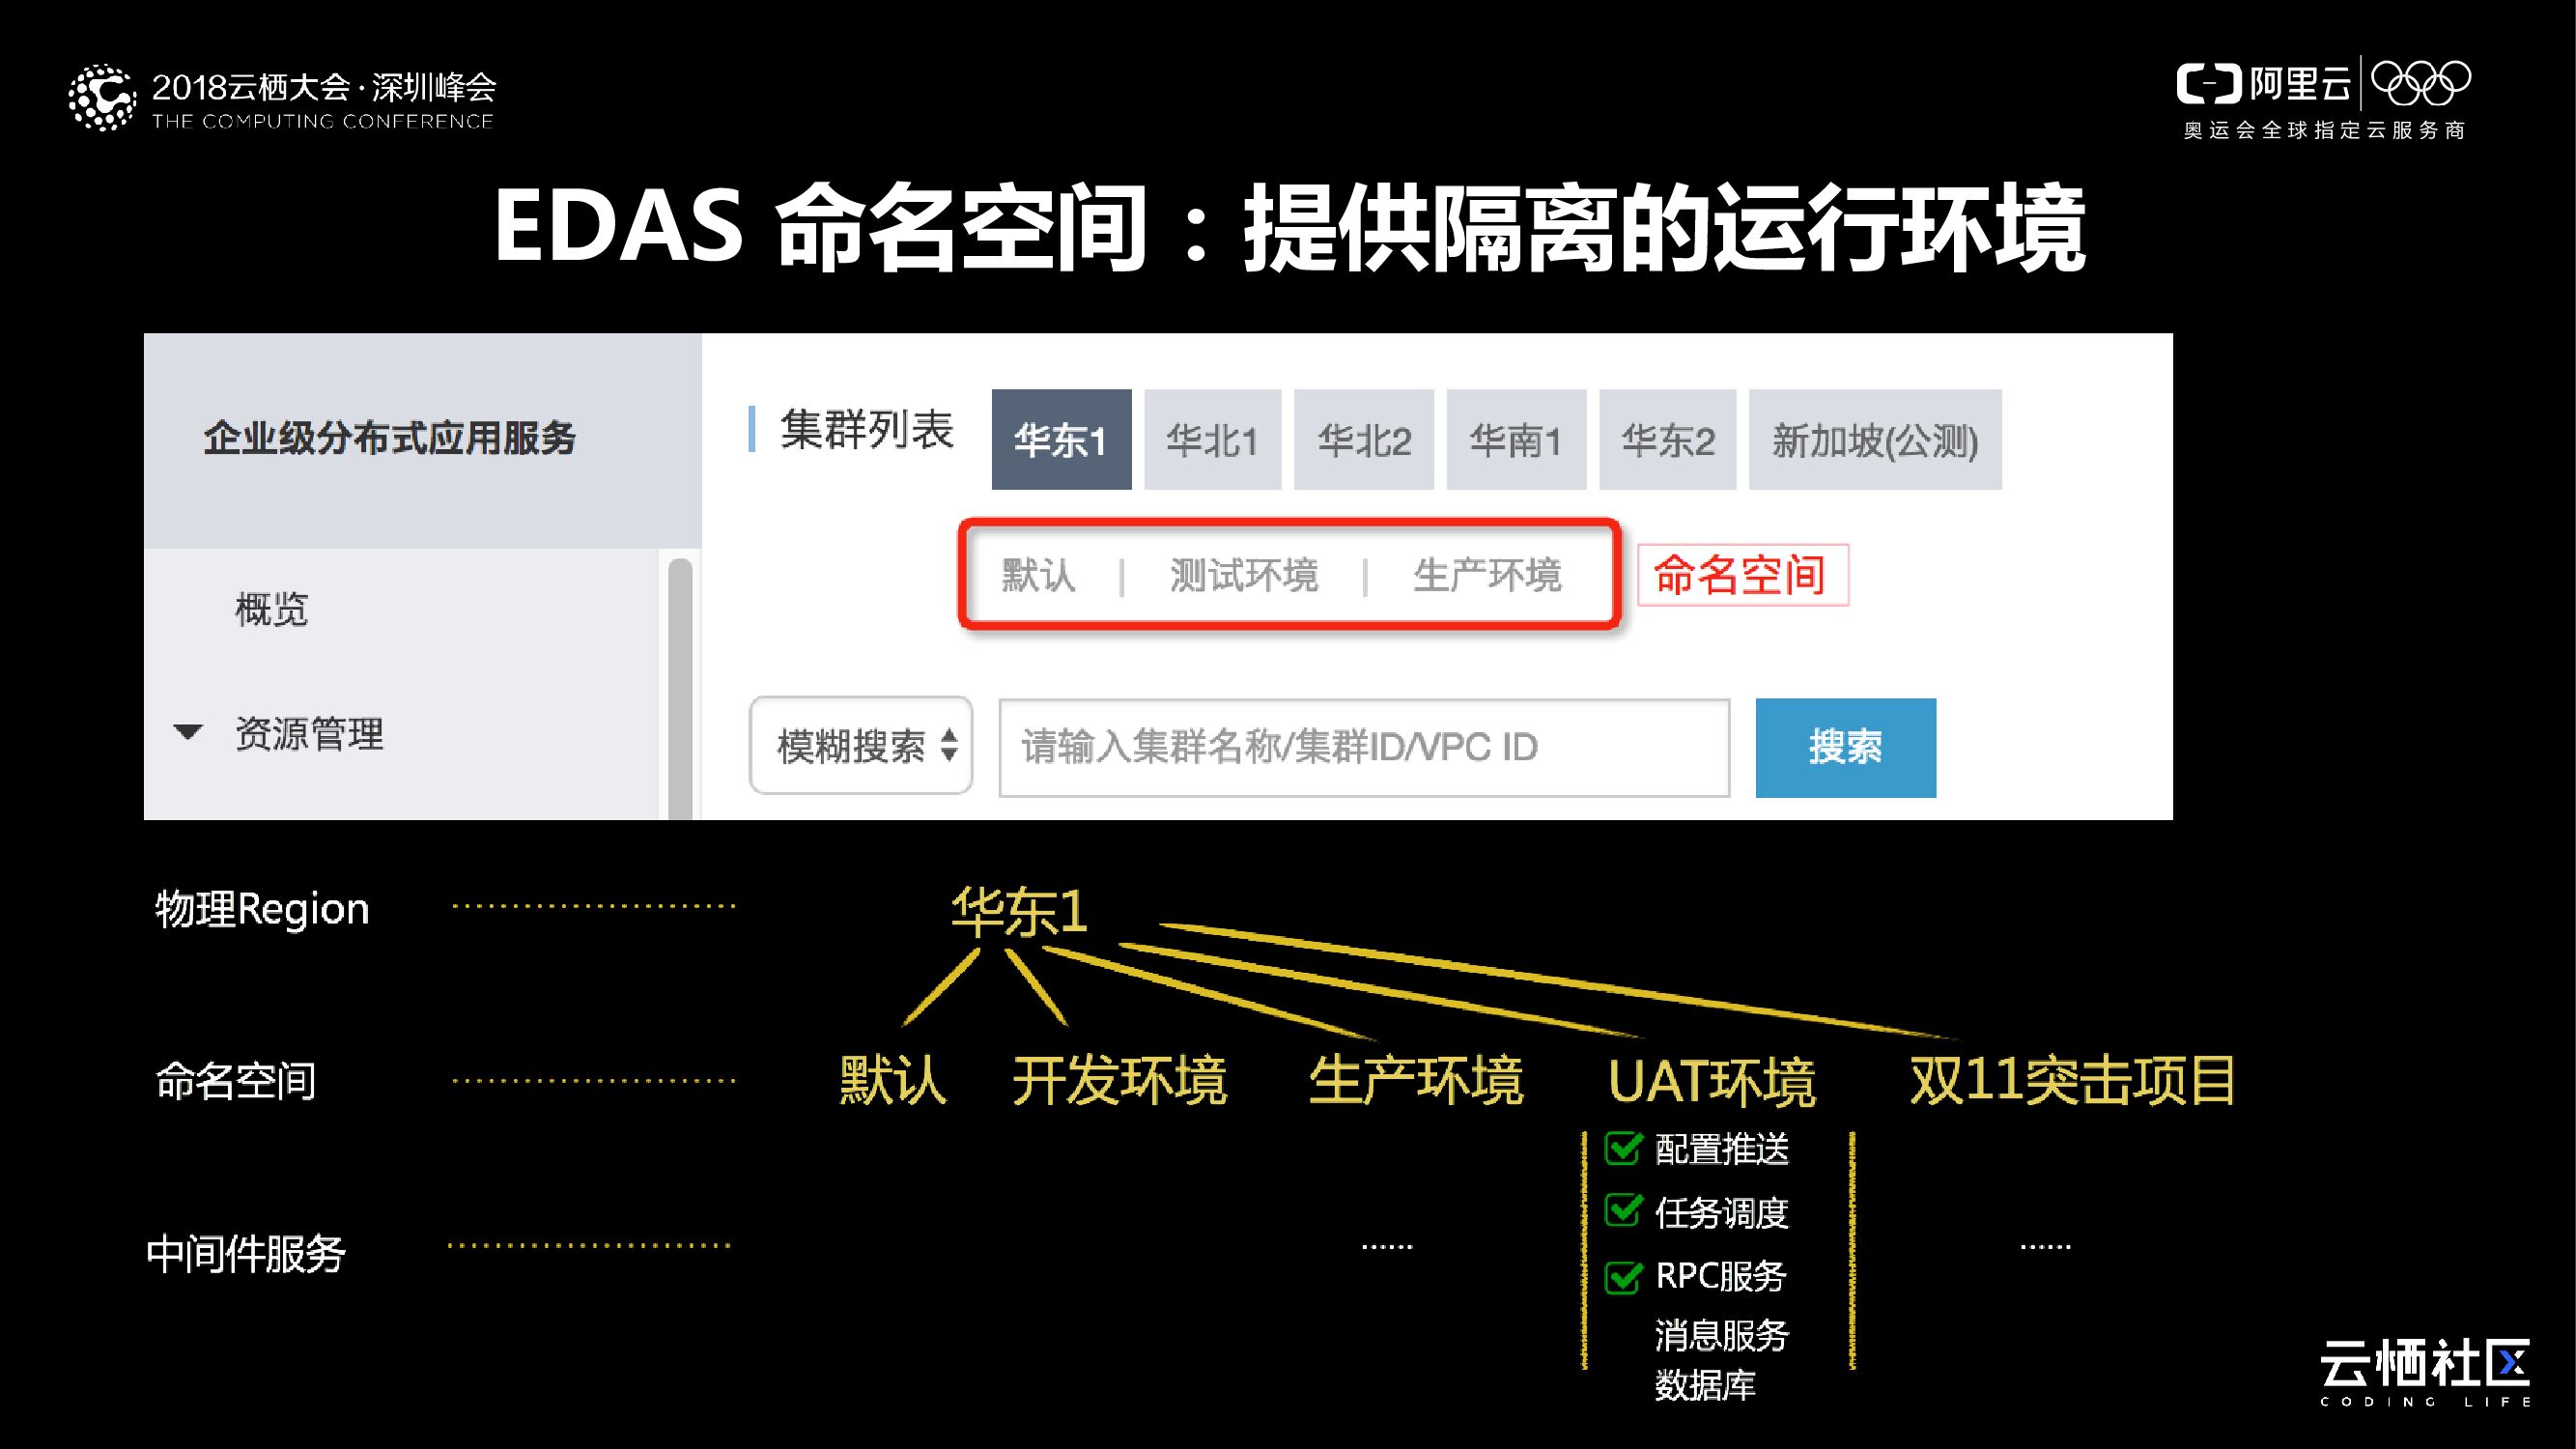Open 概览 in the left sidebar
The height and width of the screenshot is (1449, 2576).
click(271, 608)
